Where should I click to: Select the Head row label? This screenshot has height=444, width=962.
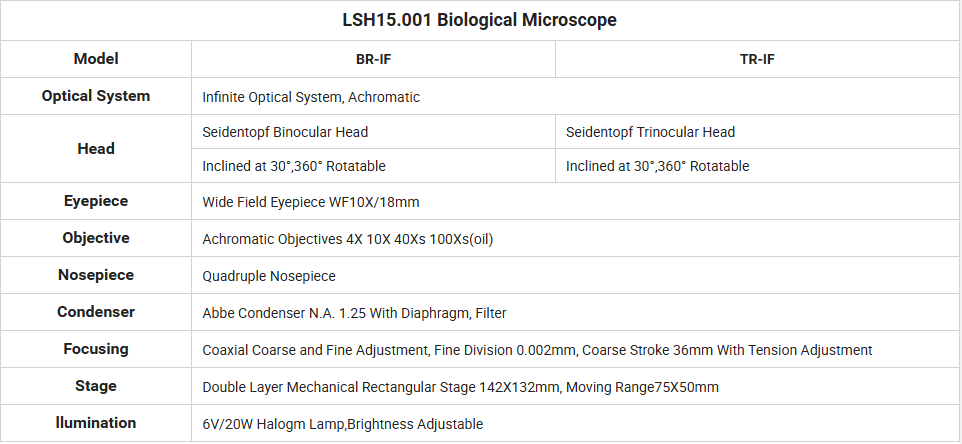pos(96,148)
